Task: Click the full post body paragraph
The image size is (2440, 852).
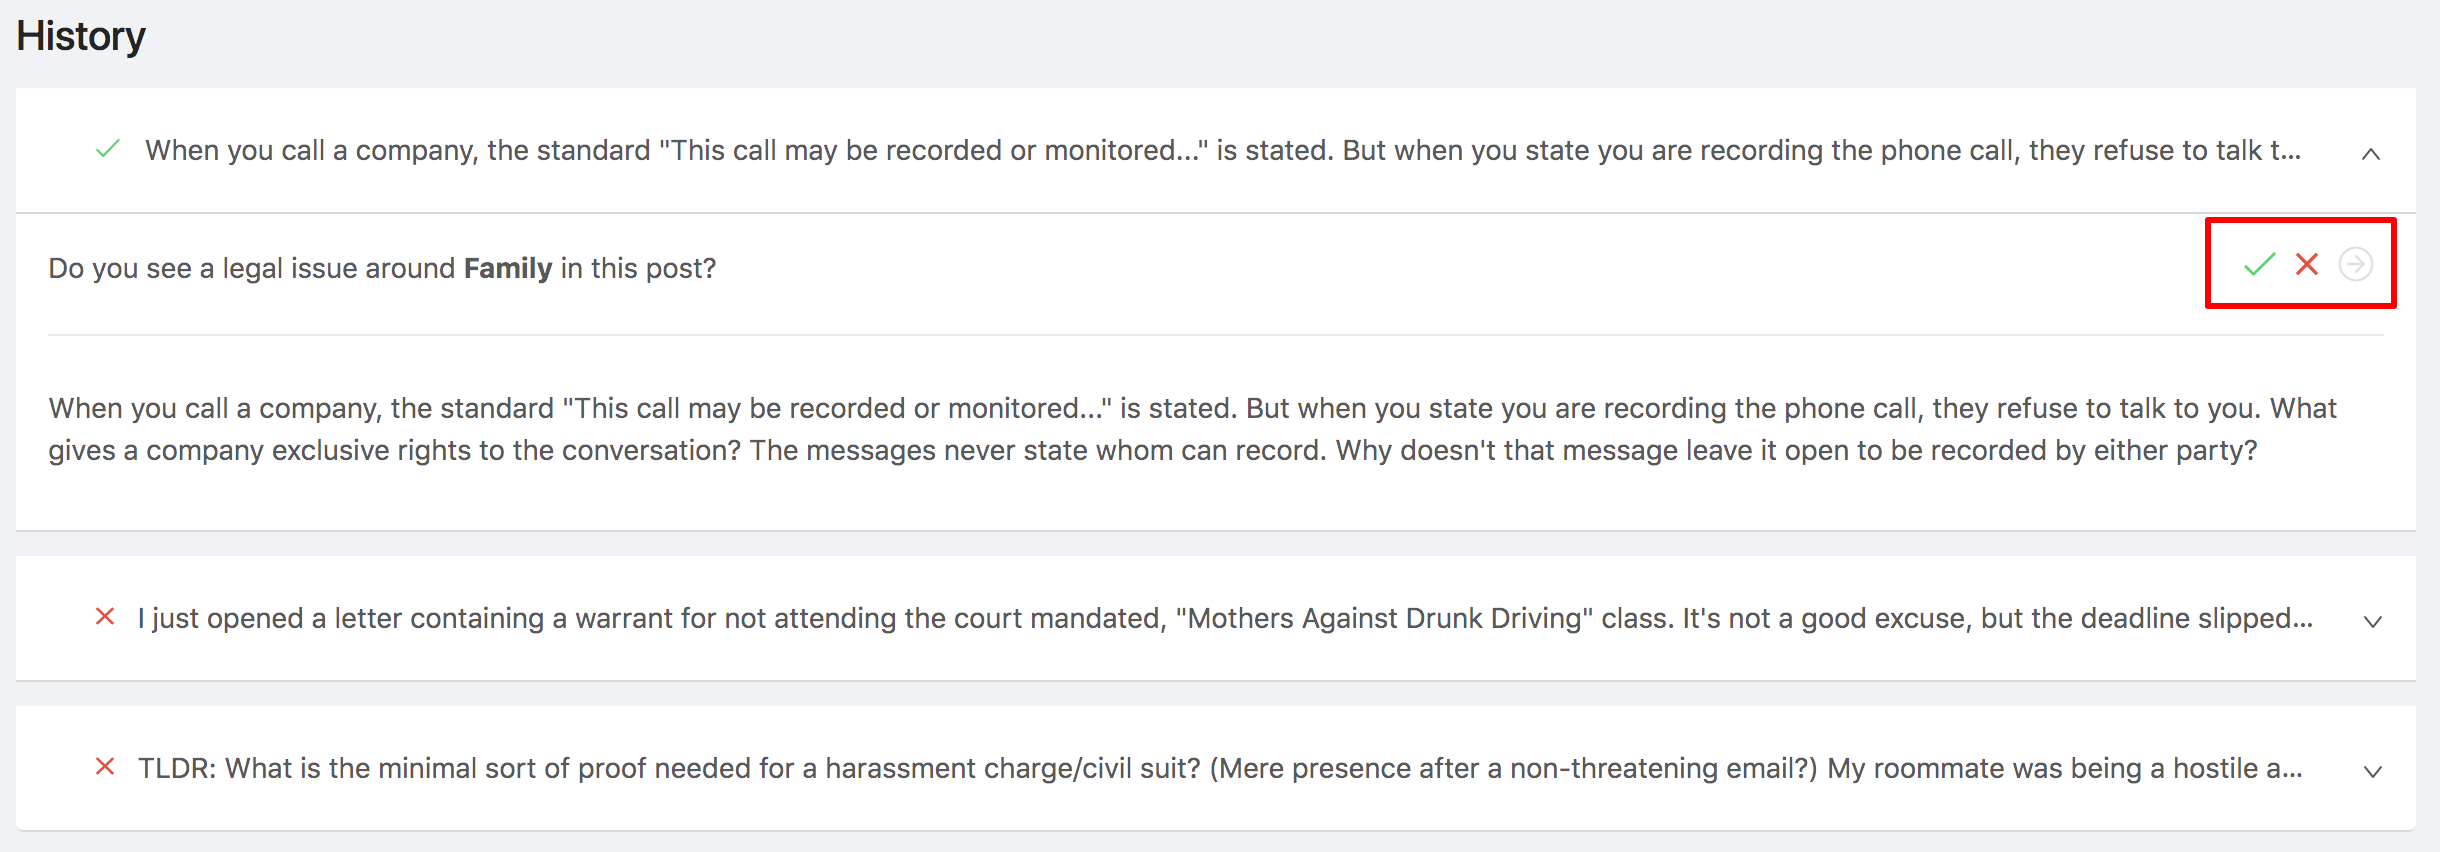Action: click(1192, 429)
